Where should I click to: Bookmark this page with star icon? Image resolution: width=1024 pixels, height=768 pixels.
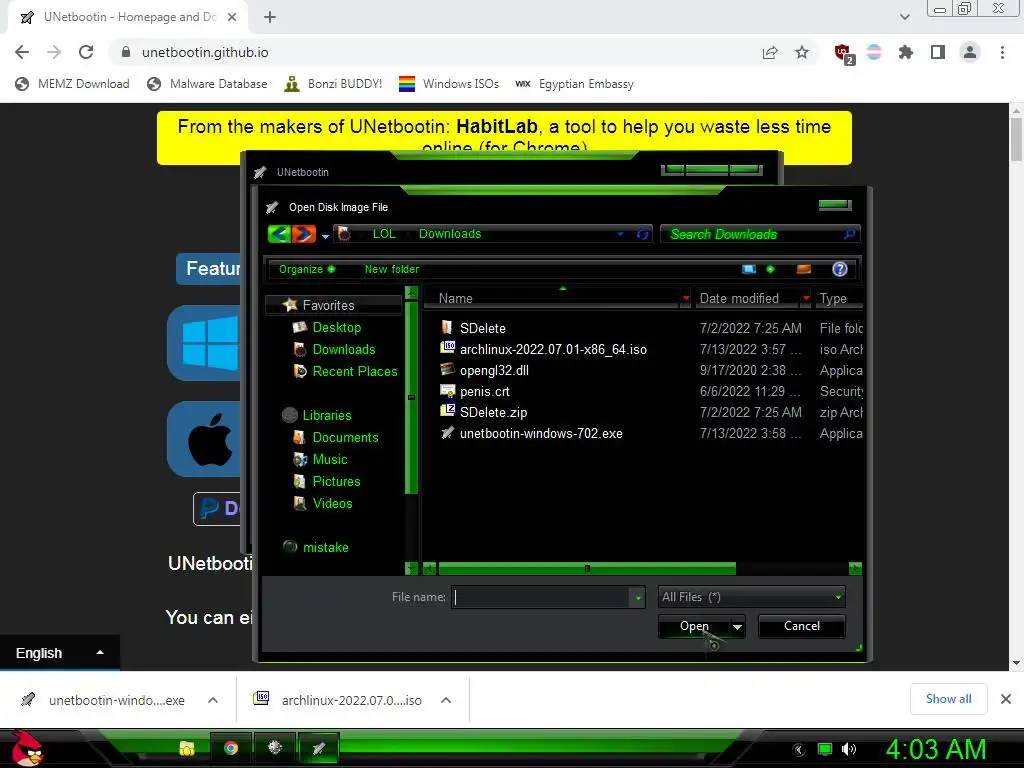pyautogui.click(x=802, y=52)
